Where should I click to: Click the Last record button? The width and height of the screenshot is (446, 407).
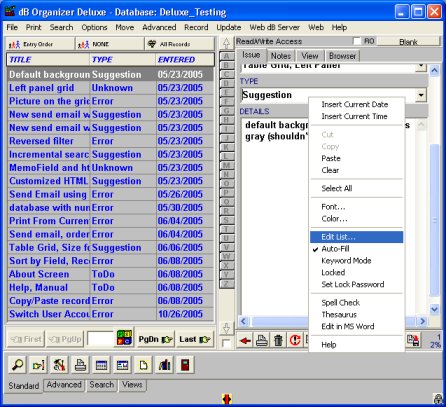coord(195,339)
